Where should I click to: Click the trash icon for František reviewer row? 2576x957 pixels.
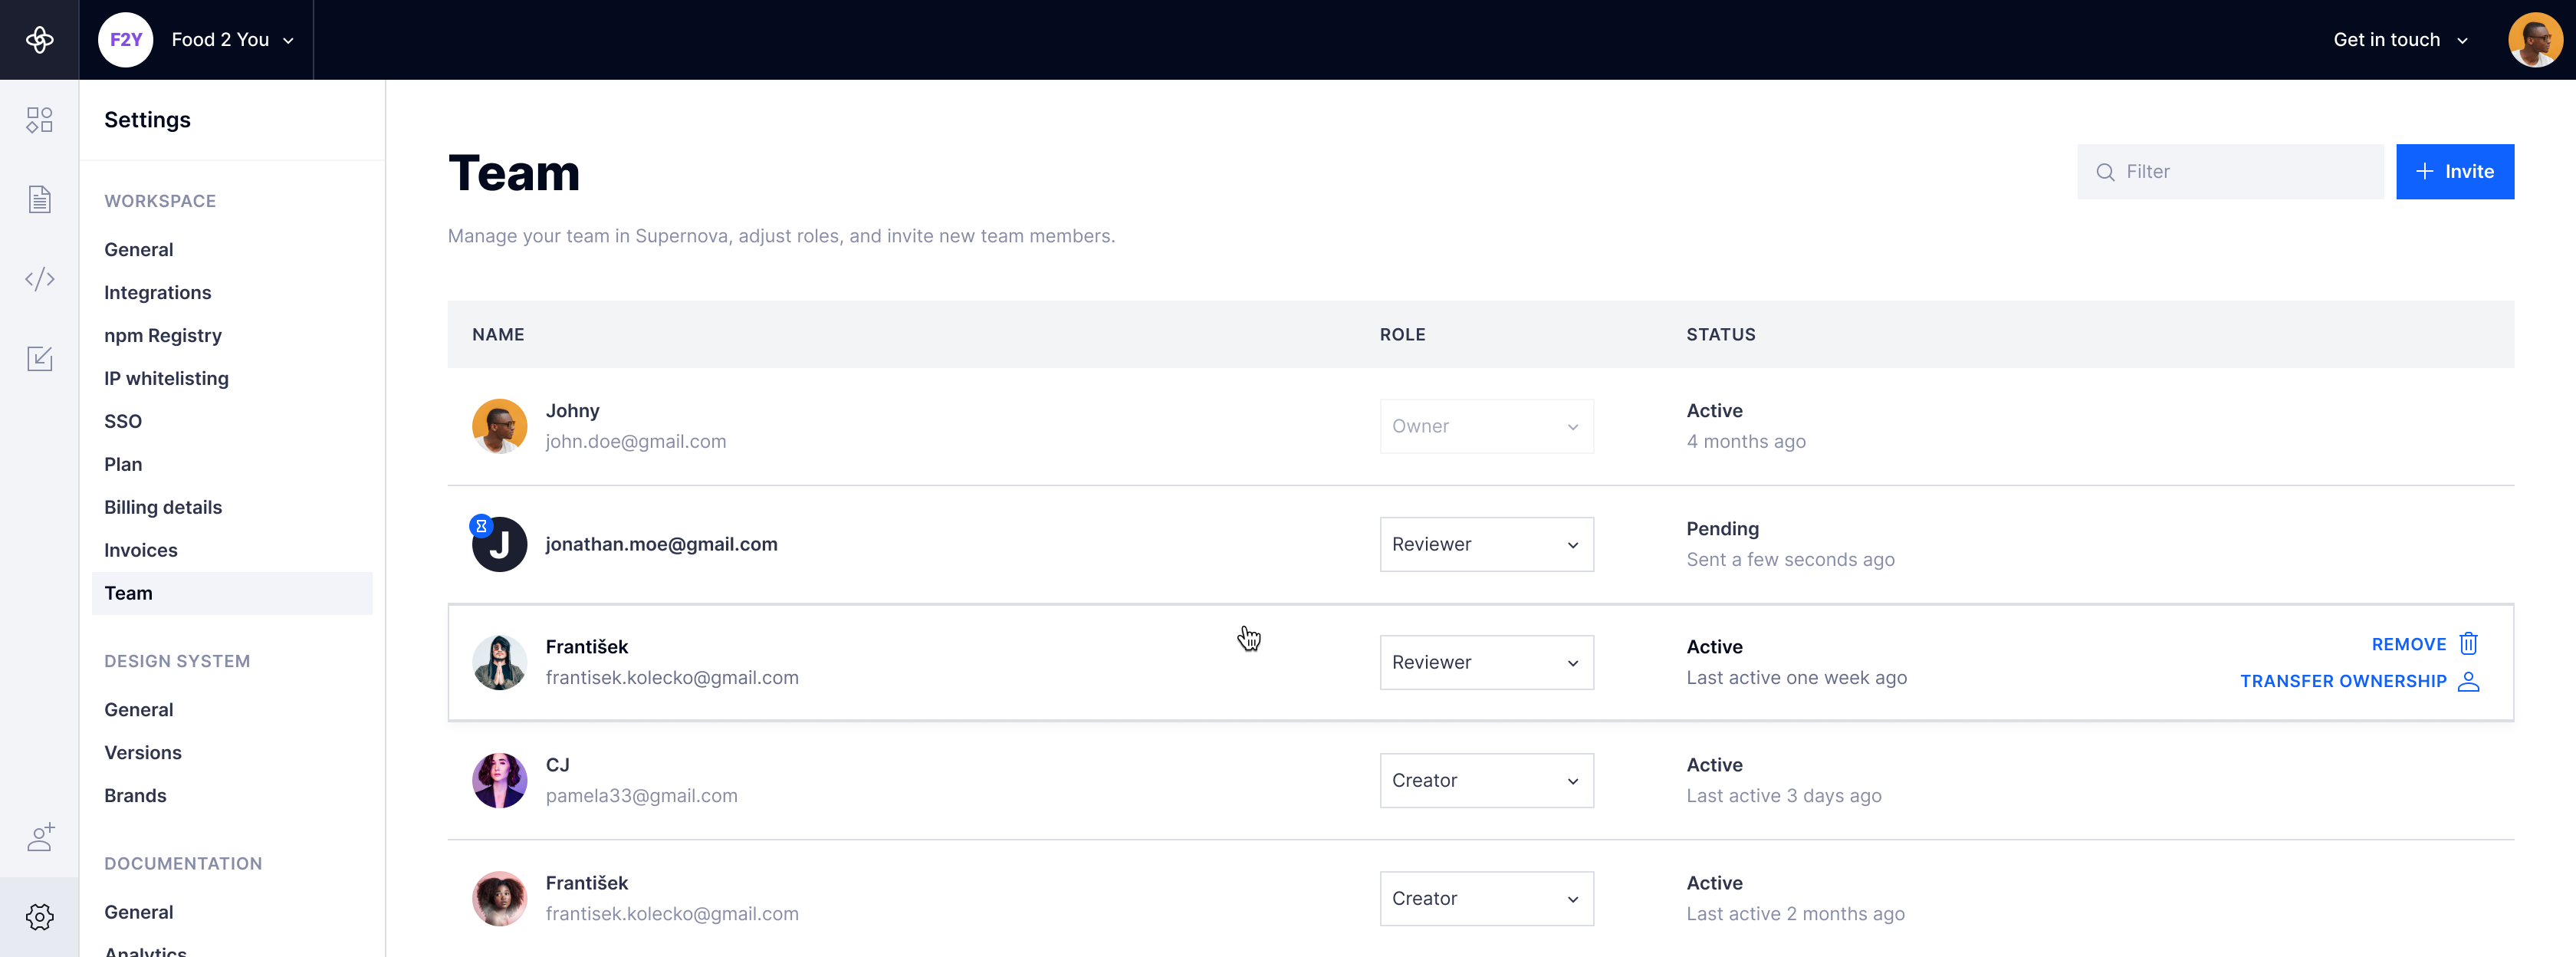pos(2468,644)
